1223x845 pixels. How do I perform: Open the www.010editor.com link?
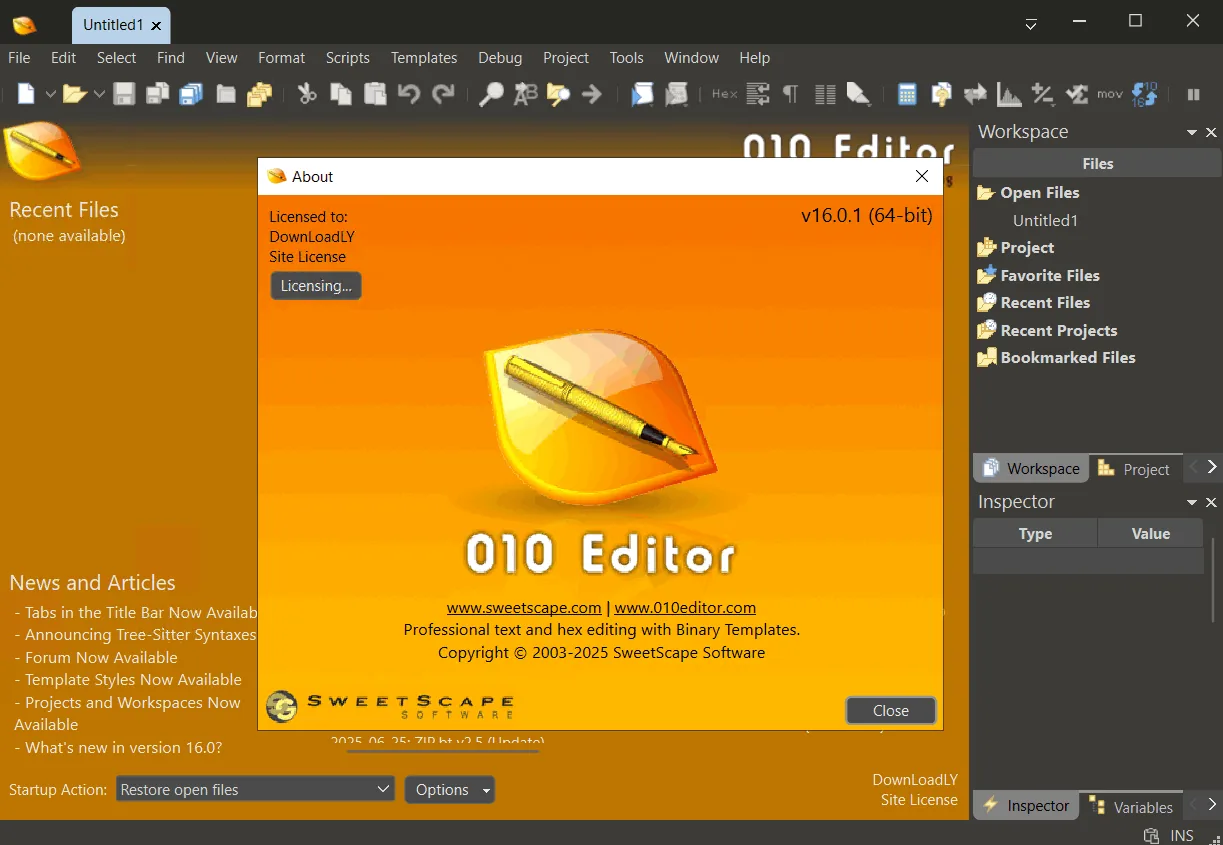[685, 607]
